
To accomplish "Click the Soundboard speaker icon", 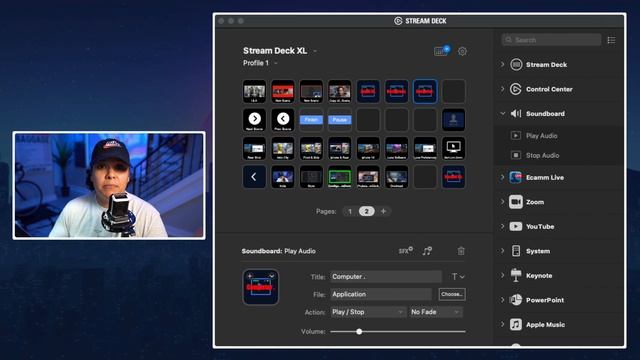I will (x=516, y=113).
